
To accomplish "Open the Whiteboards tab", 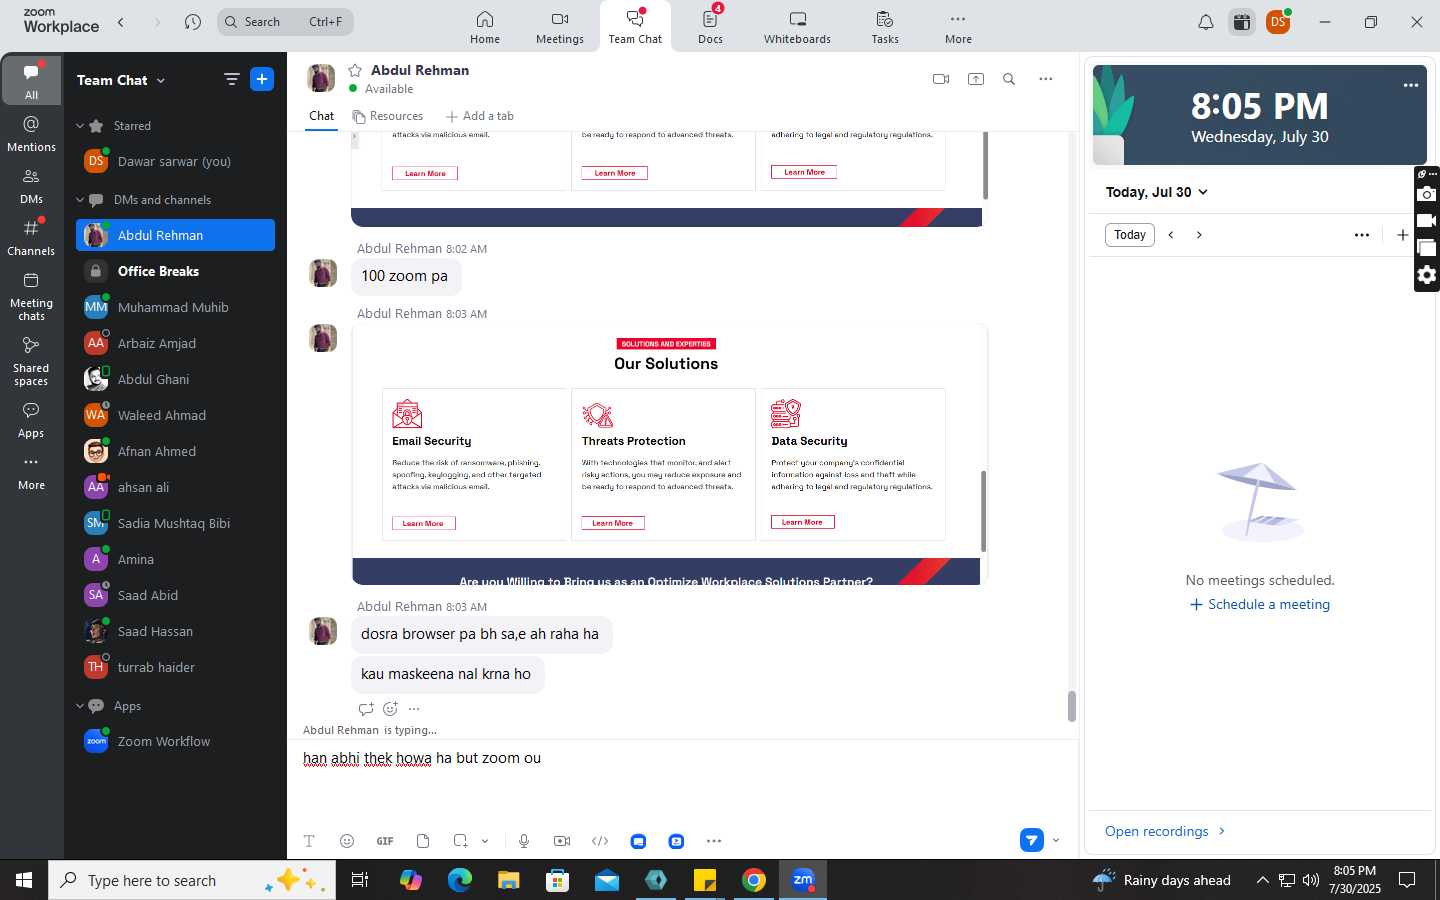I will (797, 27).
